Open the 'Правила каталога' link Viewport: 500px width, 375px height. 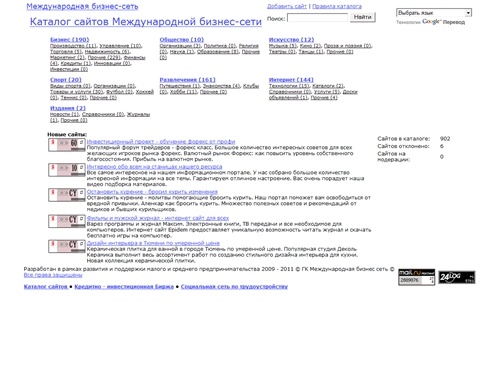coord(337,6)
